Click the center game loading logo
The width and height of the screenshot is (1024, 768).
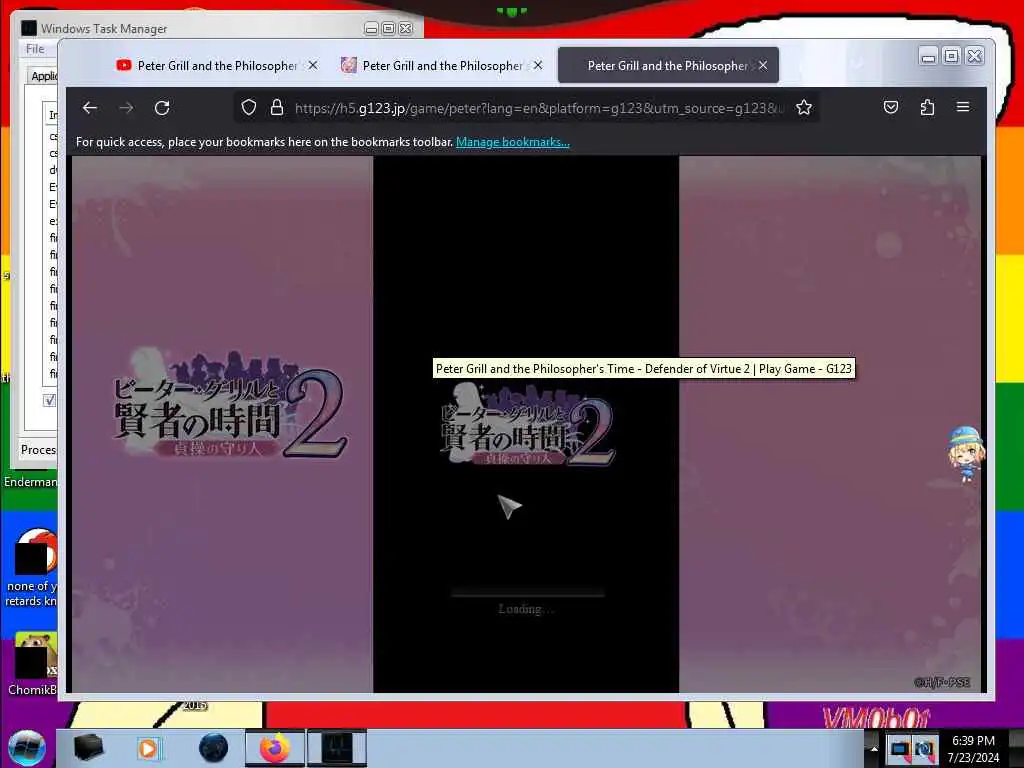pos(526,424)
